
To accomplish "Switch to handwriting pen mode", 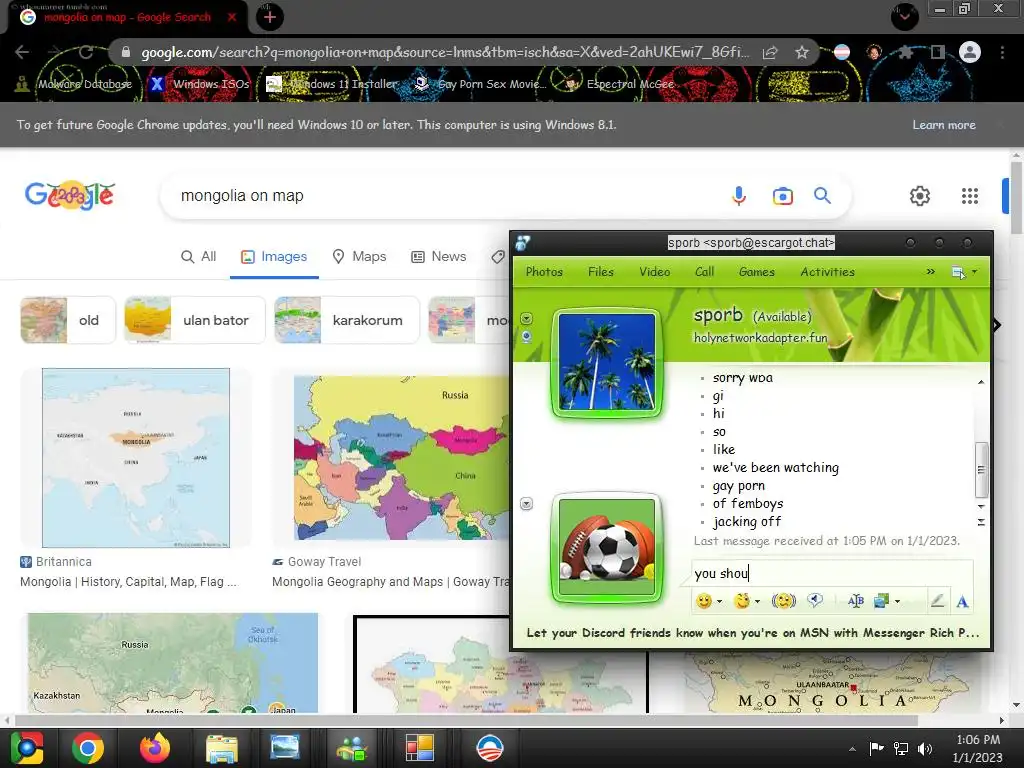I will click(x=937, y=600).
